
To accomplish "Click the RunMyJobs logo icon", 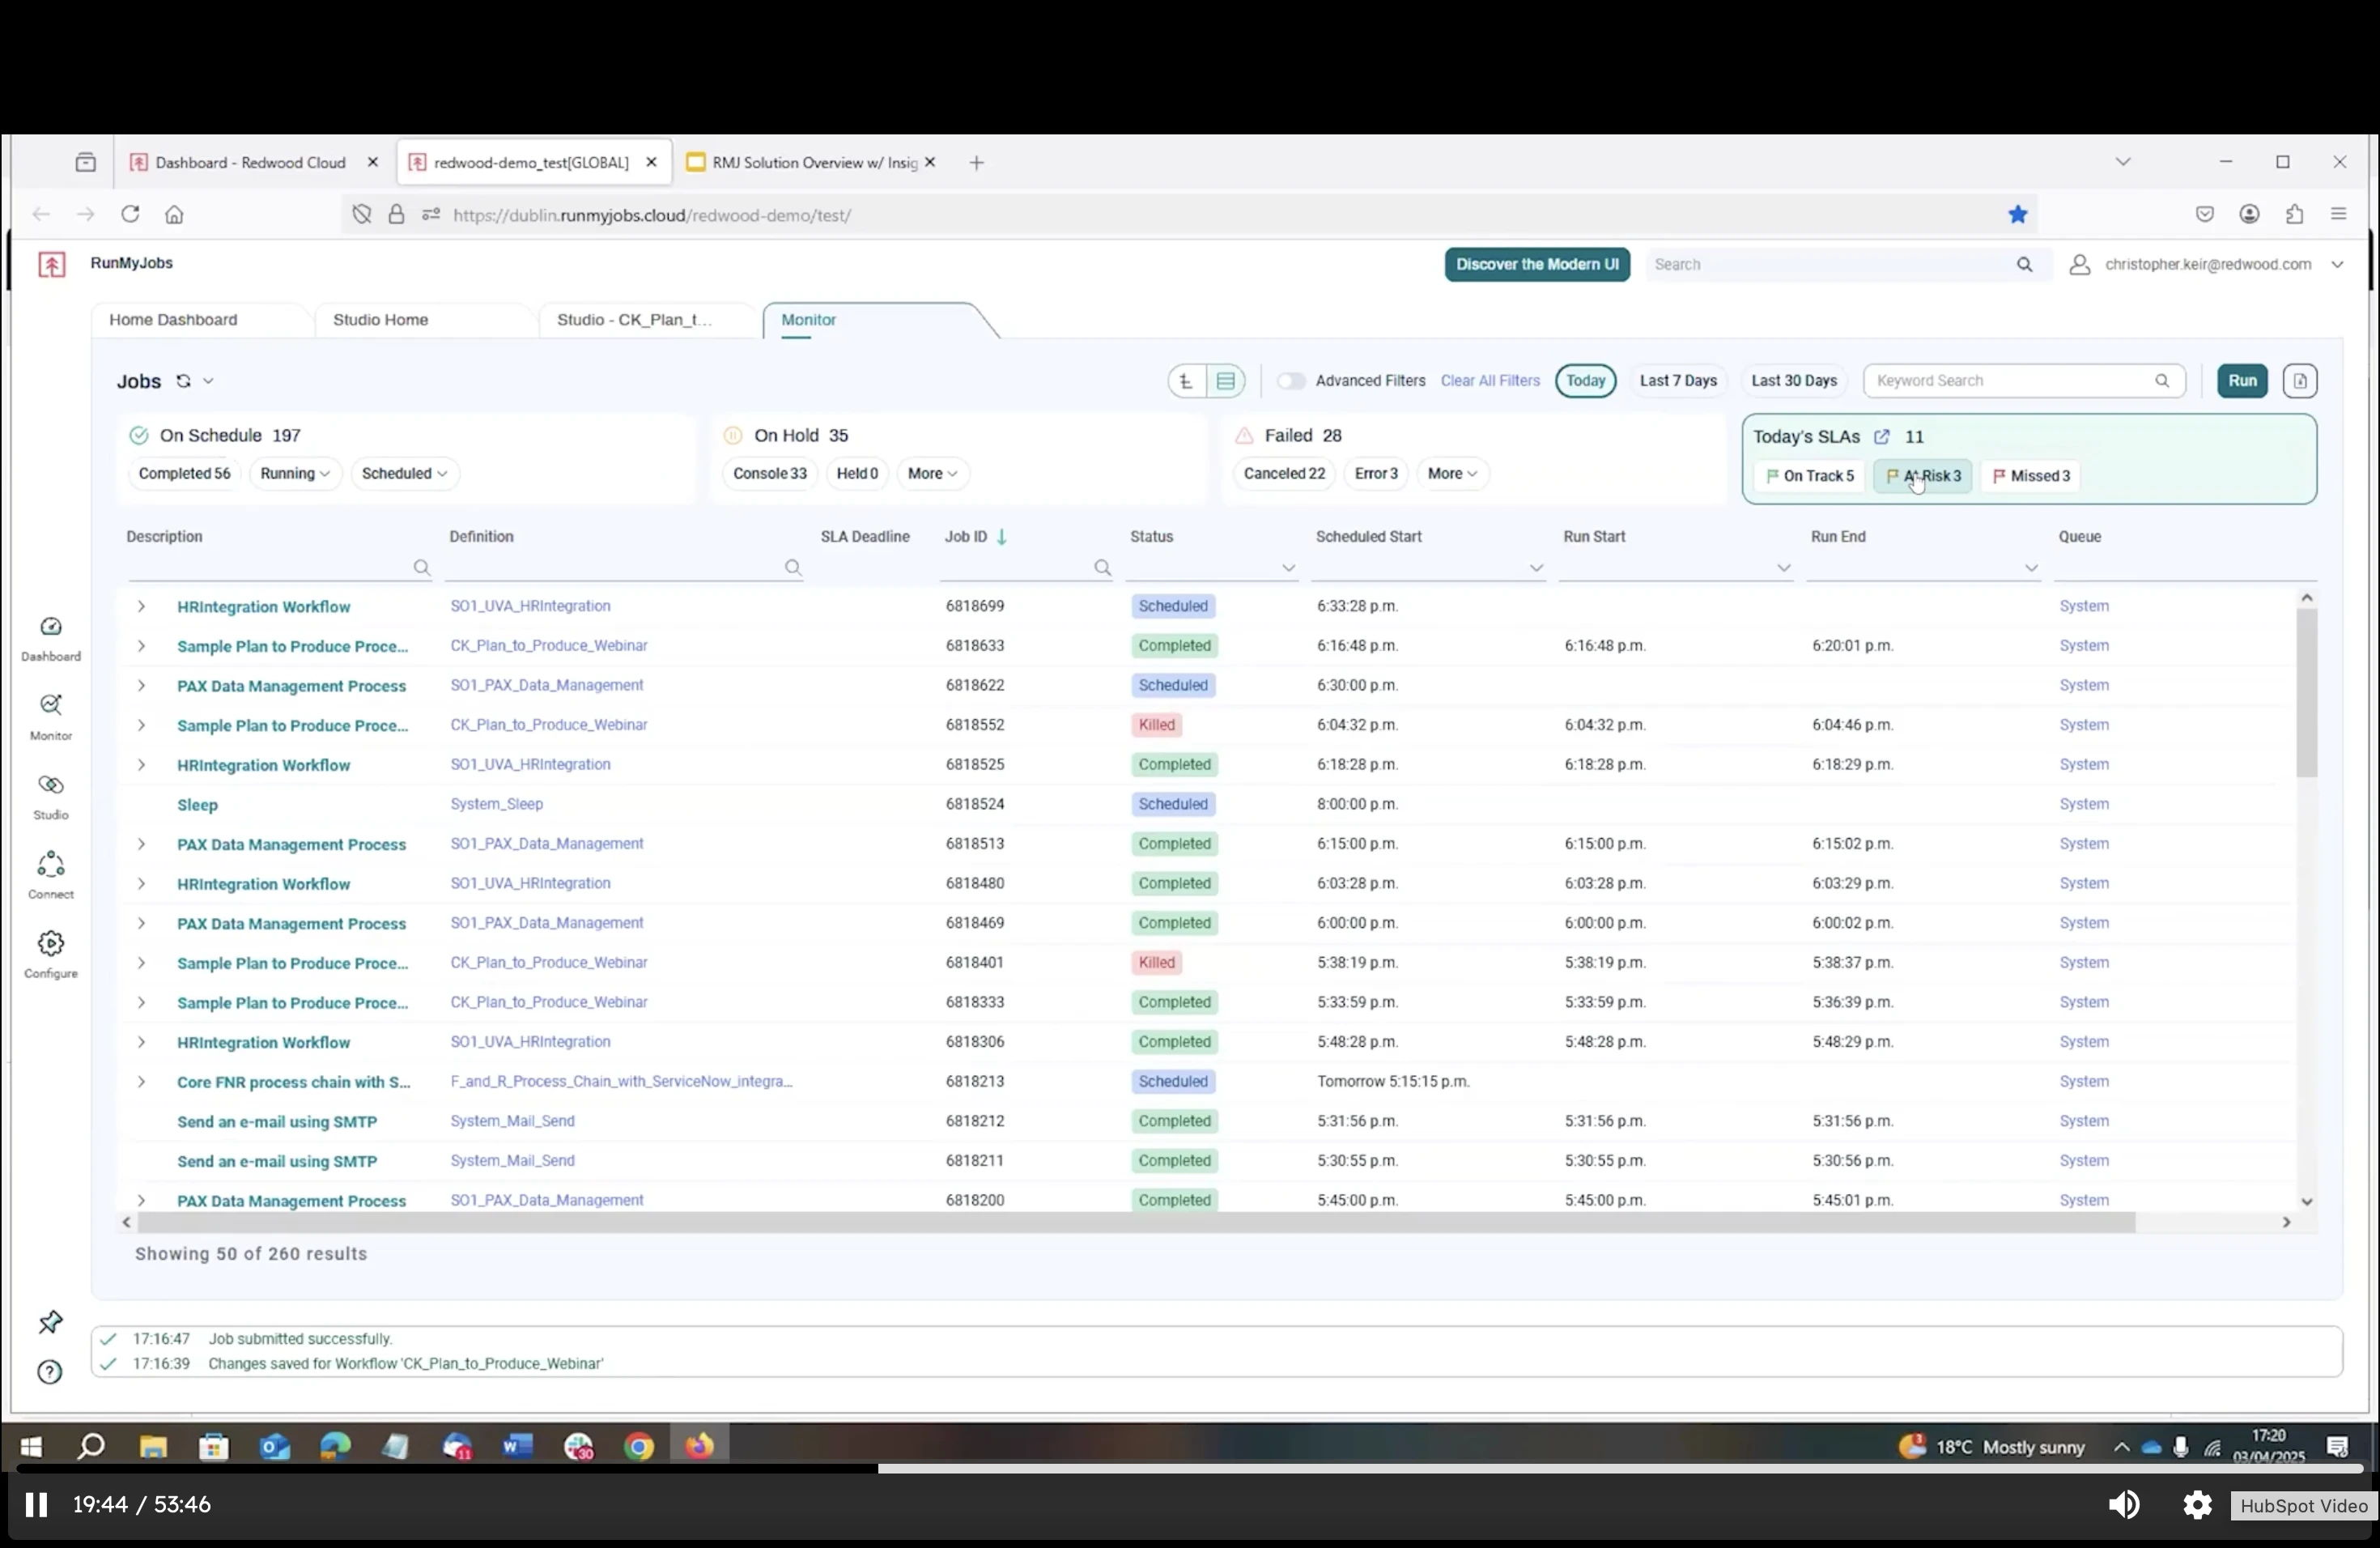I will coord(52,264).
